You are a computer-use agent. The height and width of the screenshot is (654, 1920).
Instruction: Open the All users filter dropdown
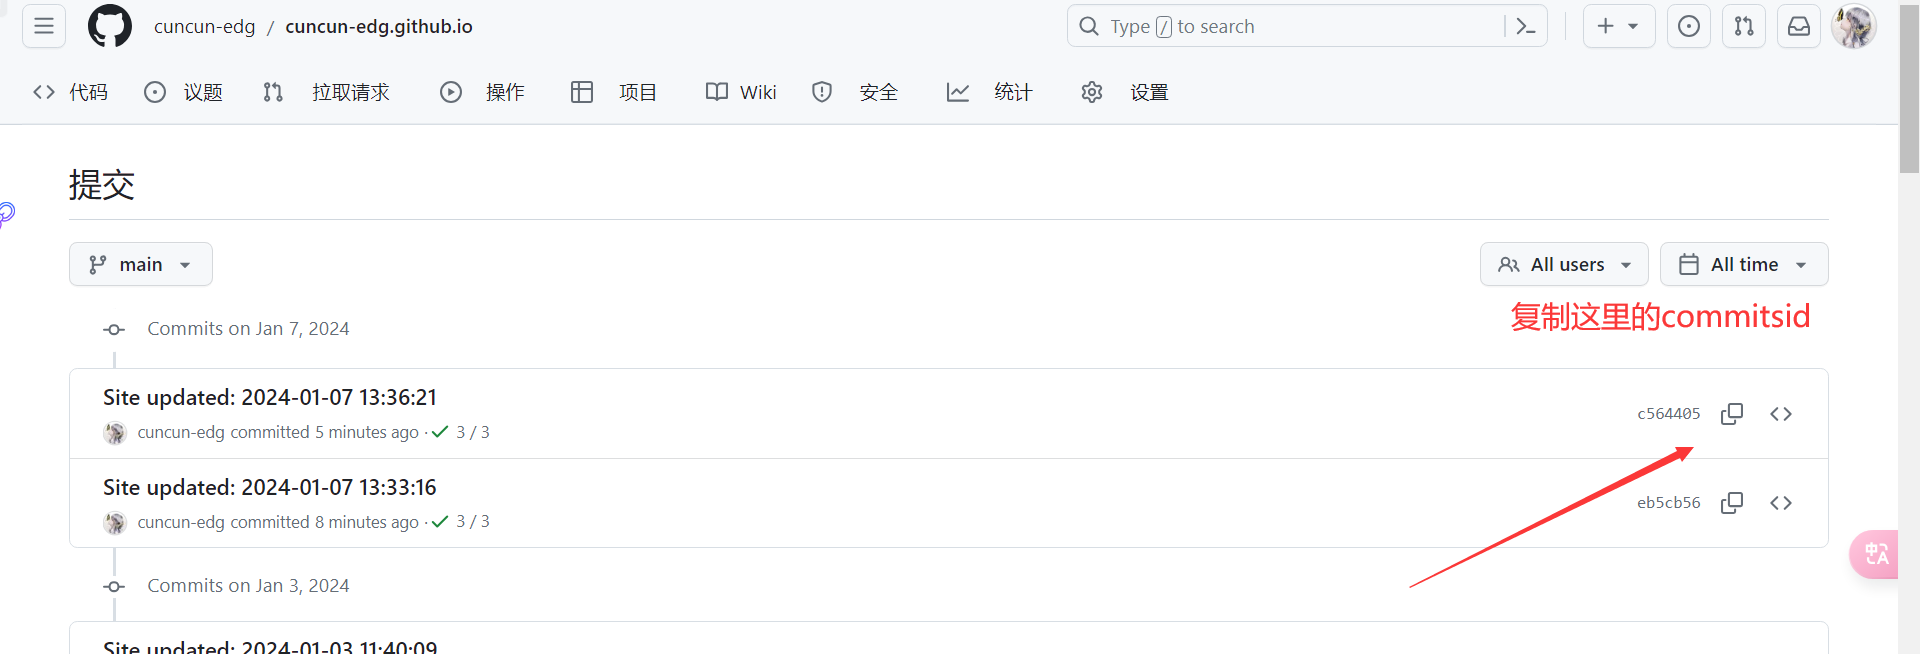tap(1564, 265)
